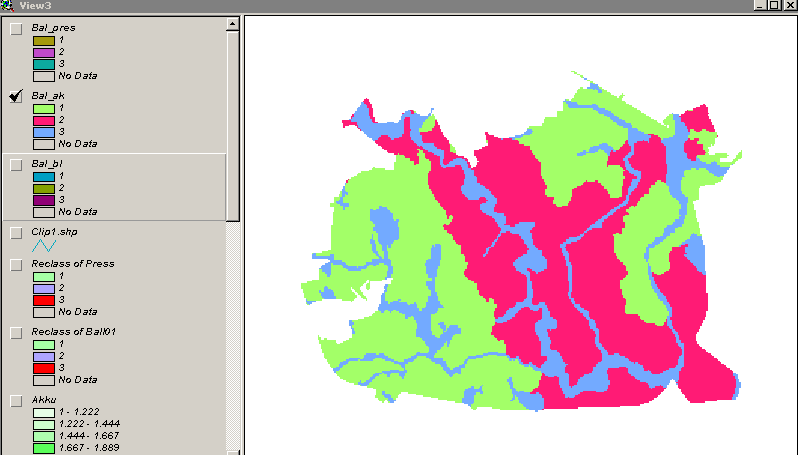Click the Bal_bl class 2 olive-green swatch

(44, 188)
